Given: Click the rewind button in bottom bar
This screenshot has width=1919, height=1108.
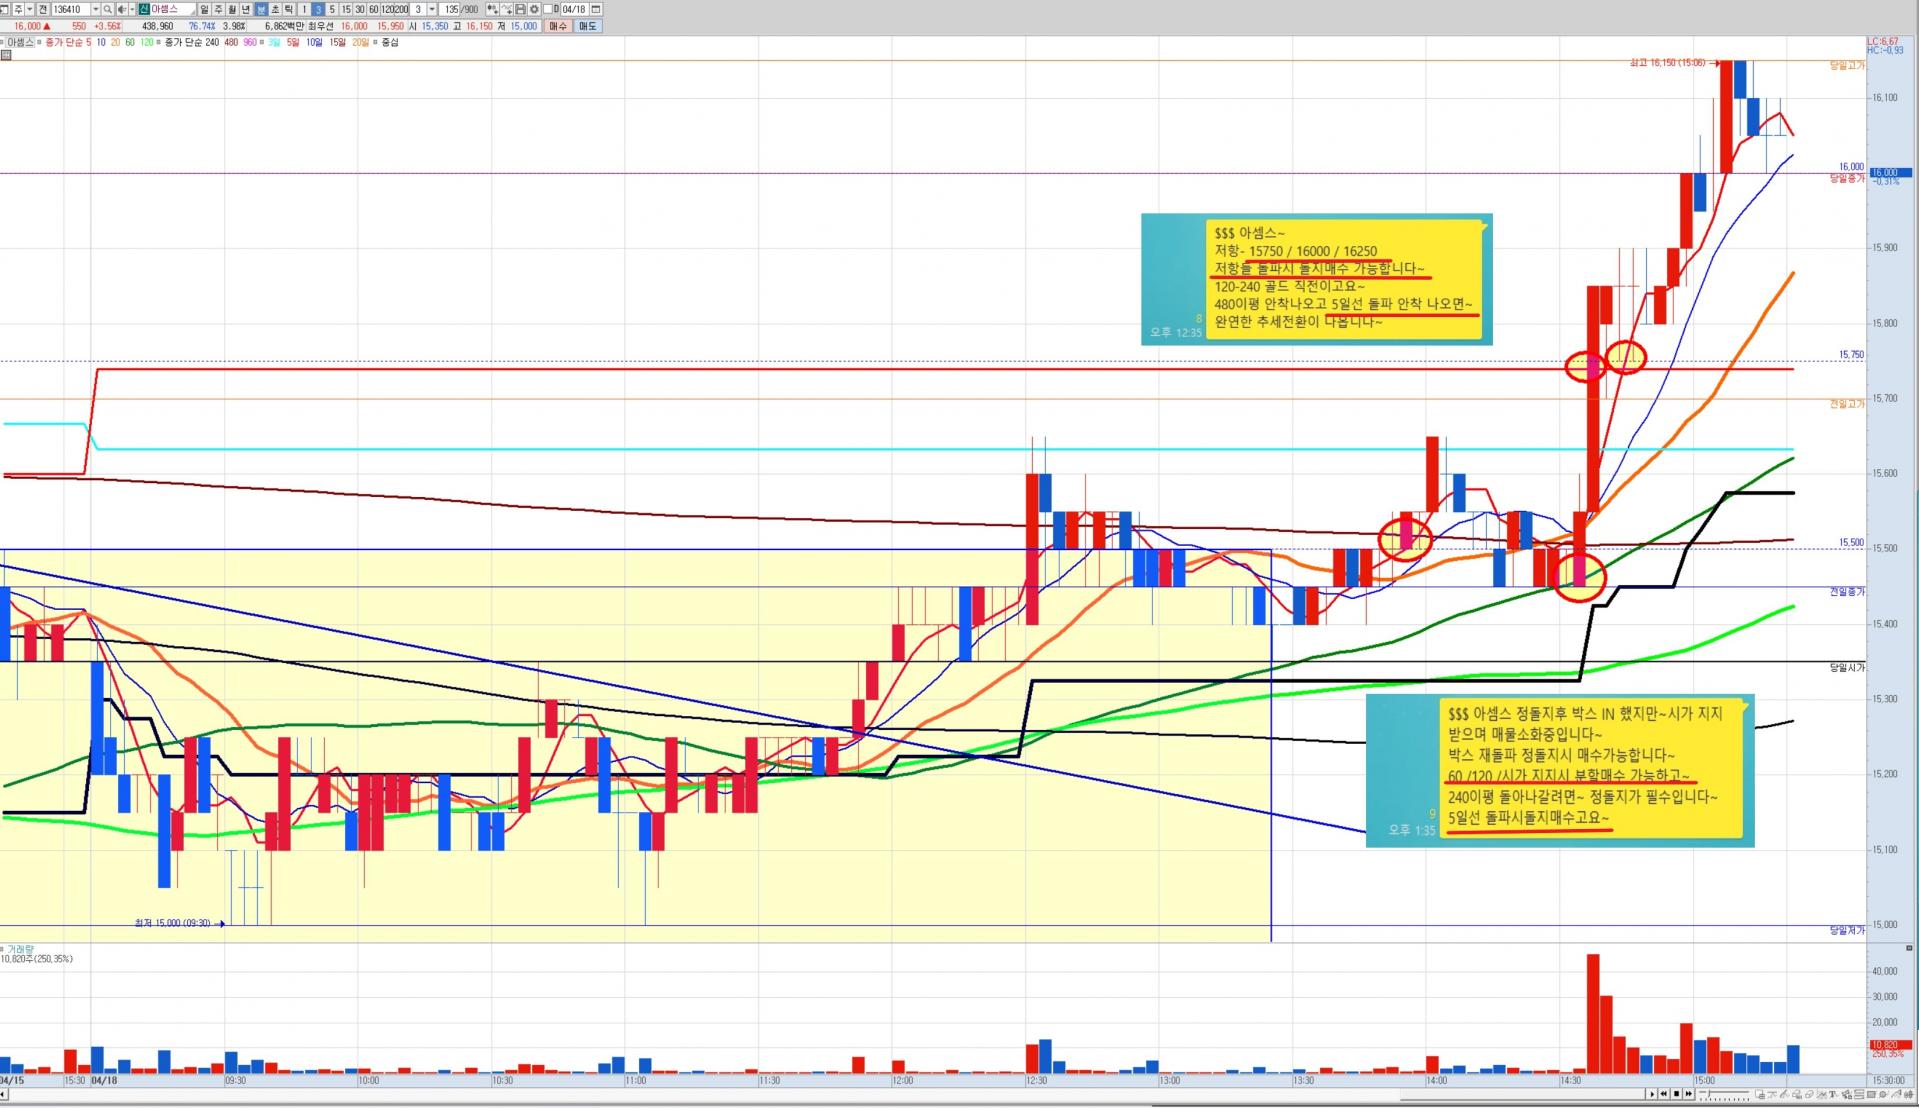Looking at the screenshot, I should pyautogui.click(x=1664, y=1094).
